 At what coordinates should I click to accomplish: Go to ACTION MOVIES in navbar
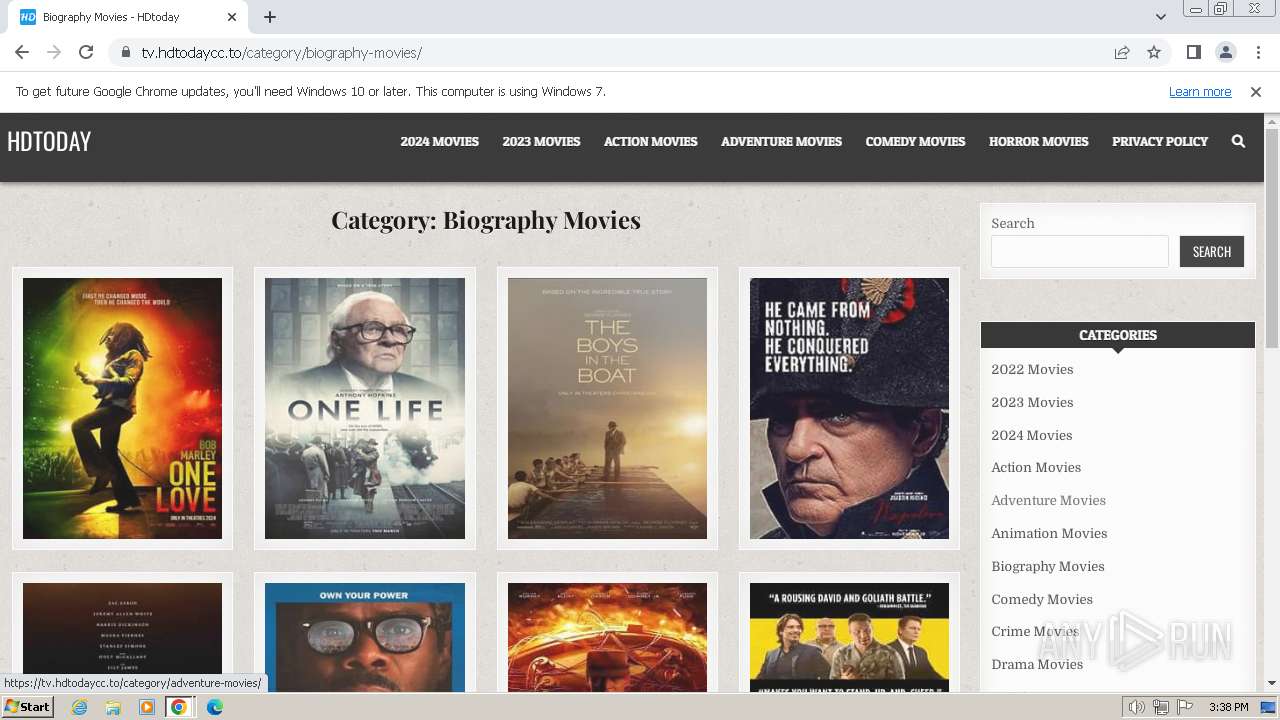[650, 141]
